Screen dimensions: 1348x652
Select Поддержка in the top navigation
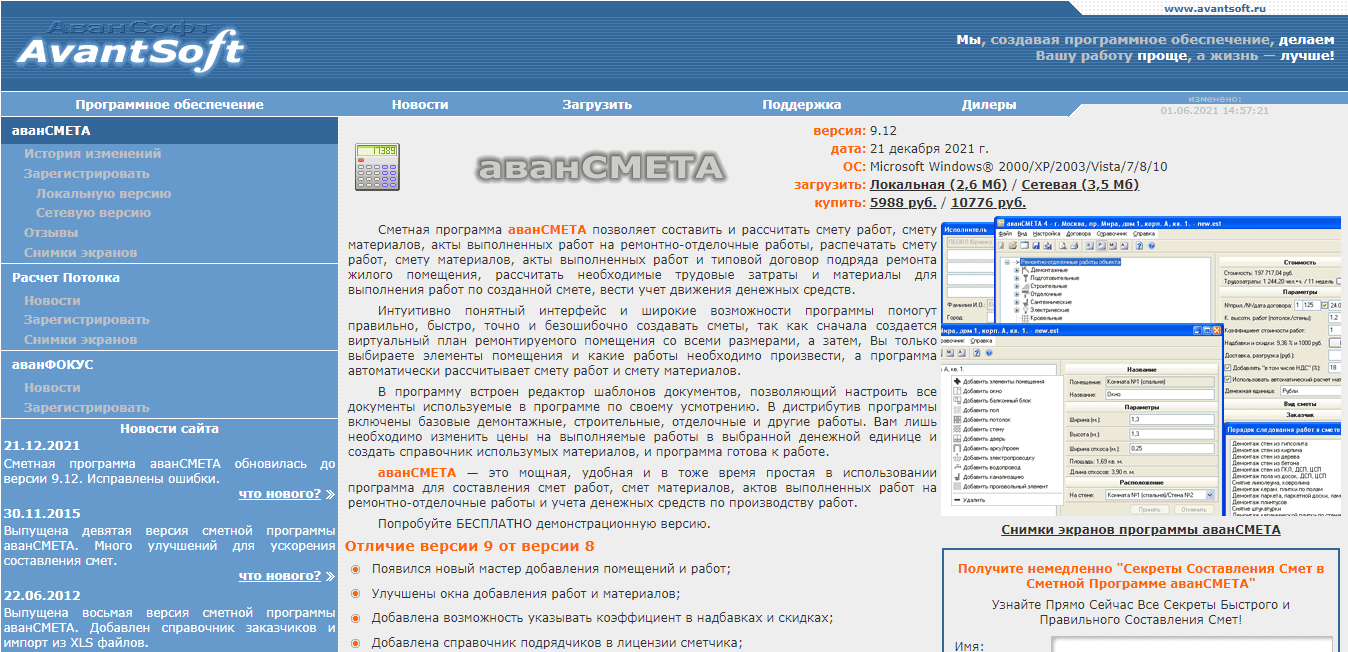point(802,104)
